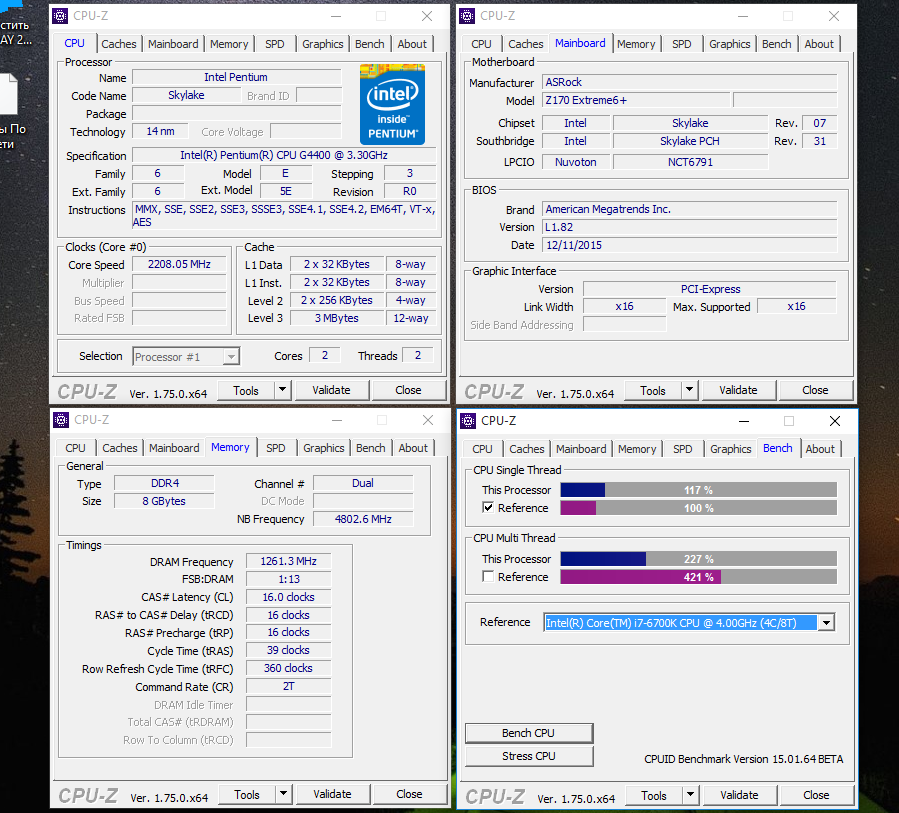899x813 pixels.
Task: Click the Code Name Skylake value
Action: coord(186,95)
